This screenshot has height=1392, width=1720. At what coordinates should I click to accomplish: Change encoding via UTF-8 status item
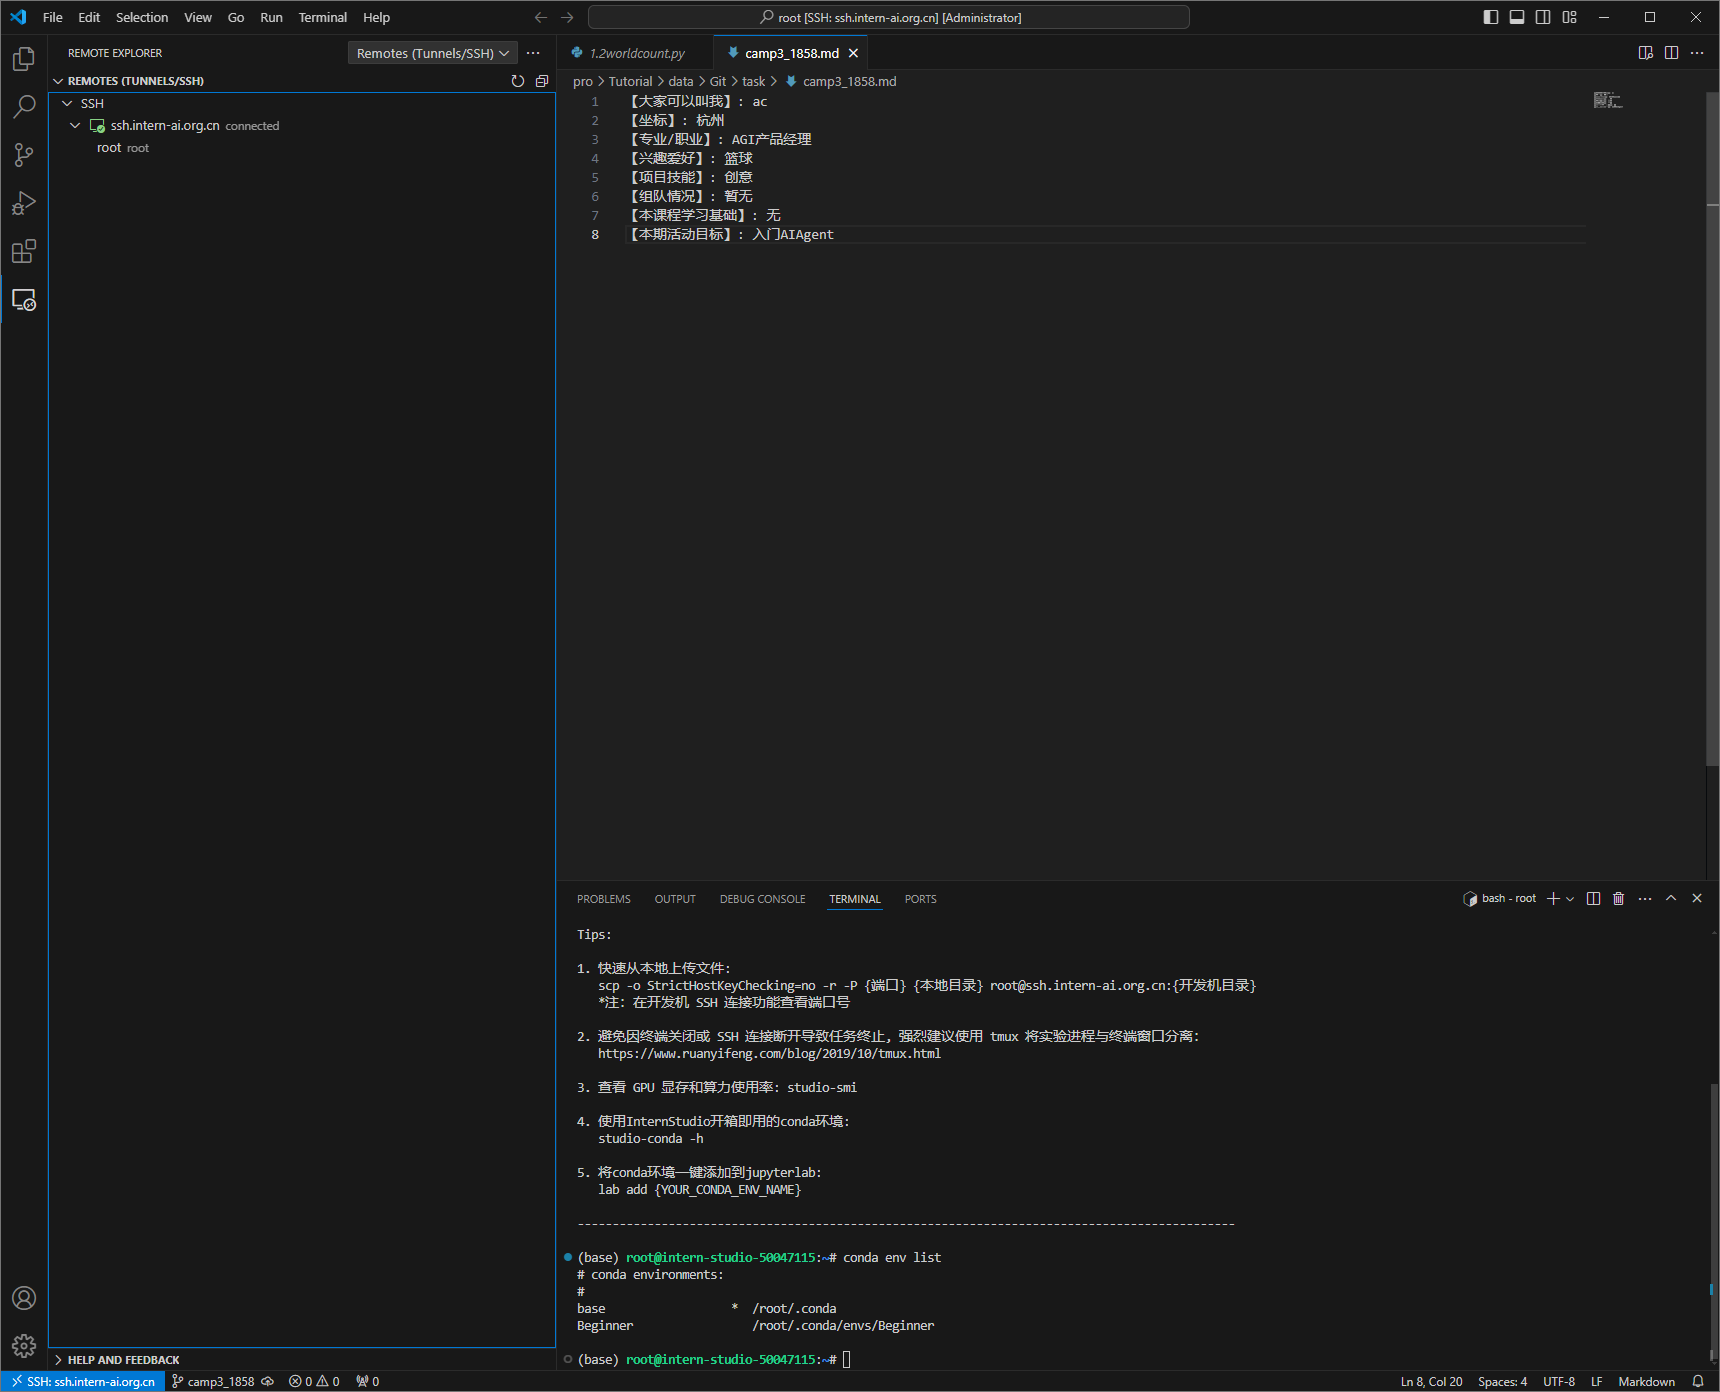coord(1559,1381)
